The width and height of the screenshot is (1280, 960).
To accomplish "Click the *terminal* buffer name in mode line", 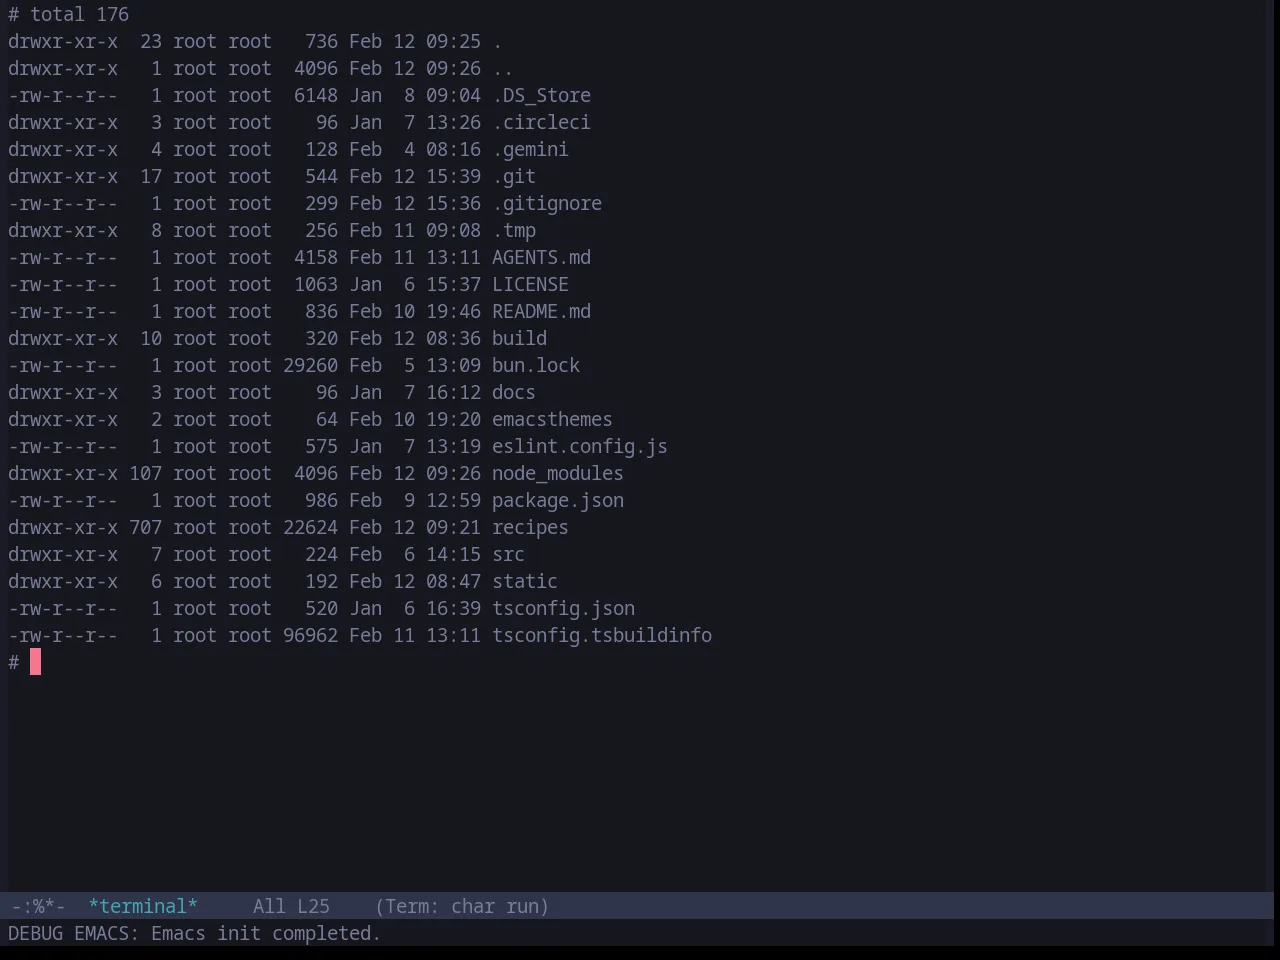I will (x=143, y=906).
